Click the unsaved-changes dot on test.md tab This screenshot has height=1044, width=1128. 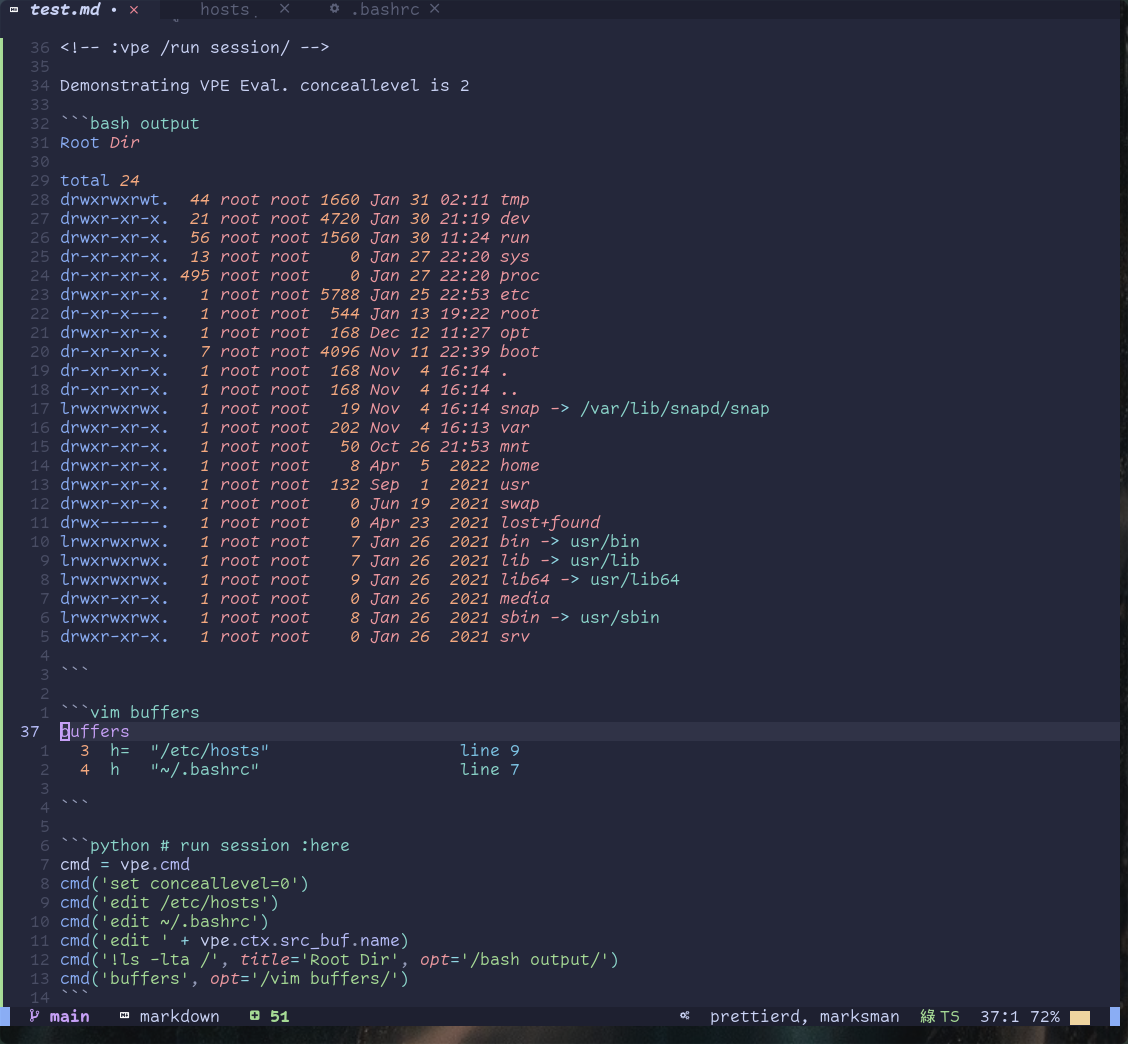[114, 10]
